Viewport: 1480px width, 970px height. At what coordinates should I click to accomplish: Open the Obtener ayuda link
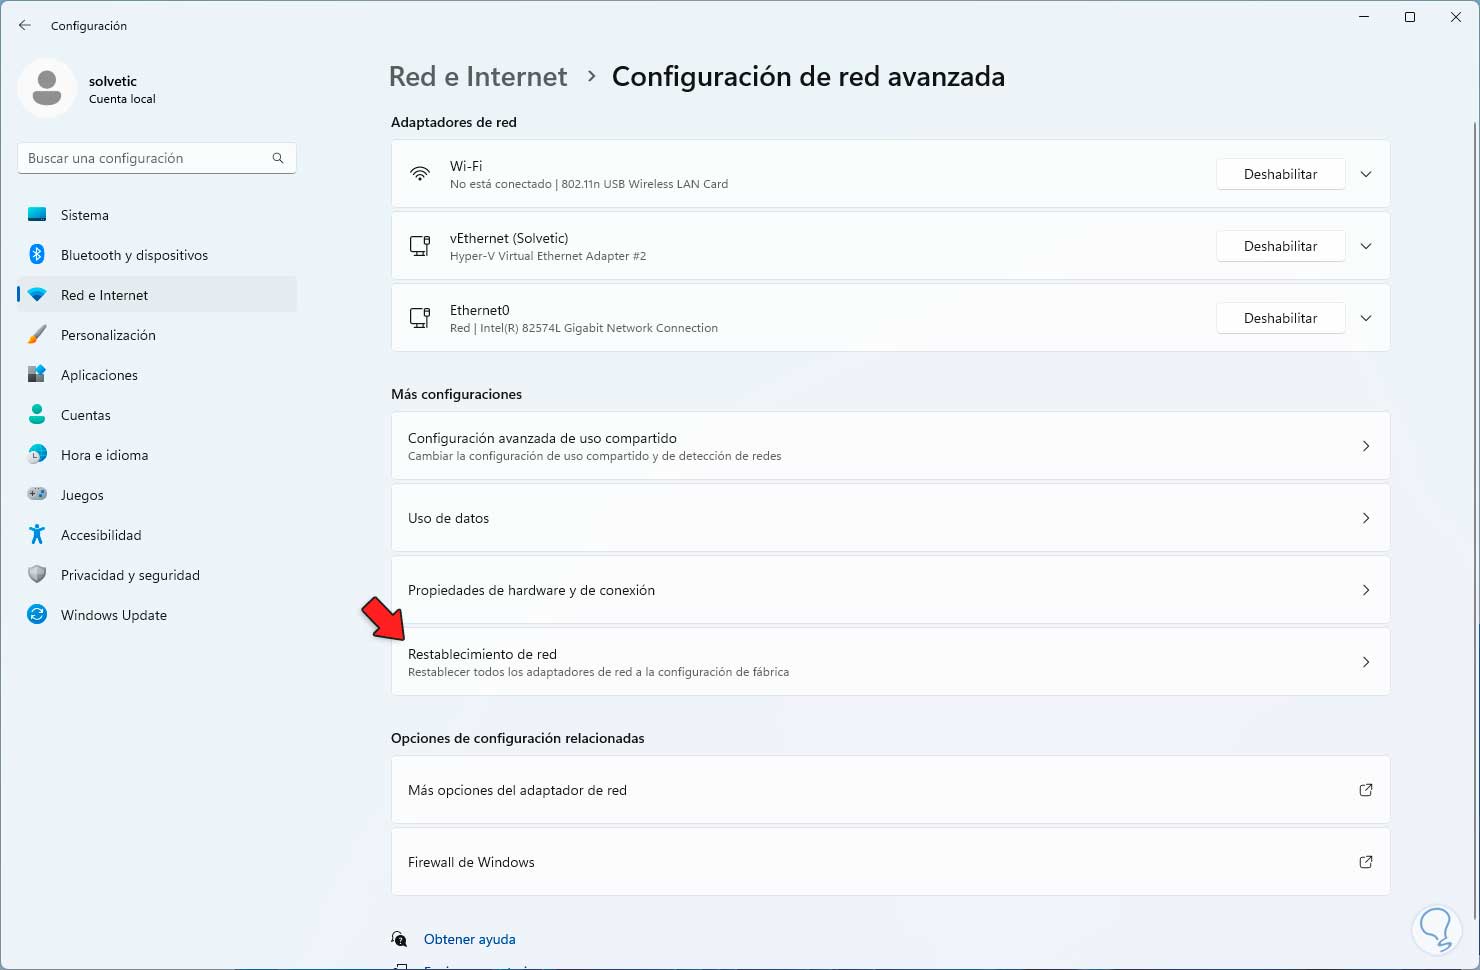click(470, 939)
